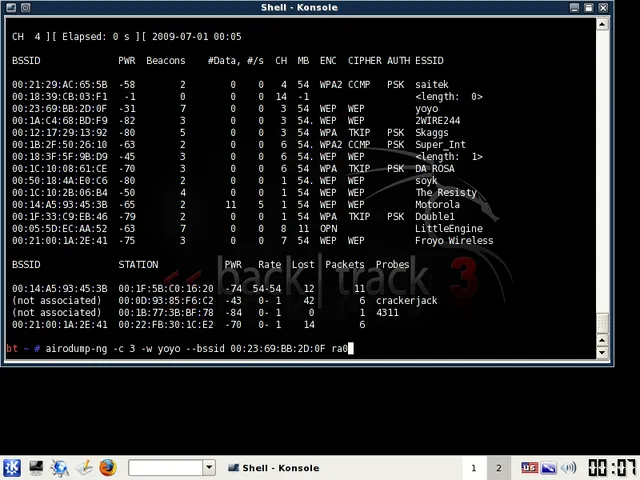Click BSSID 00:21:29:AC:65:5B
The image size is (640, 480).
[x=60, y=84]
